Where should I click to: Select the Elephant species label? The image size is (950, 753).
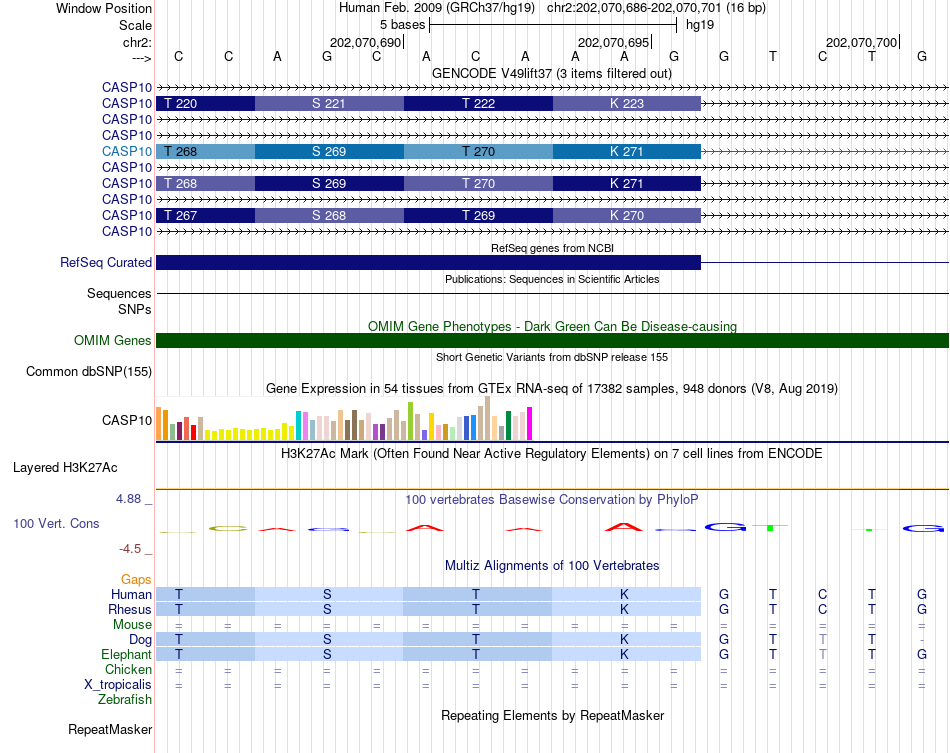pos(126,654)
